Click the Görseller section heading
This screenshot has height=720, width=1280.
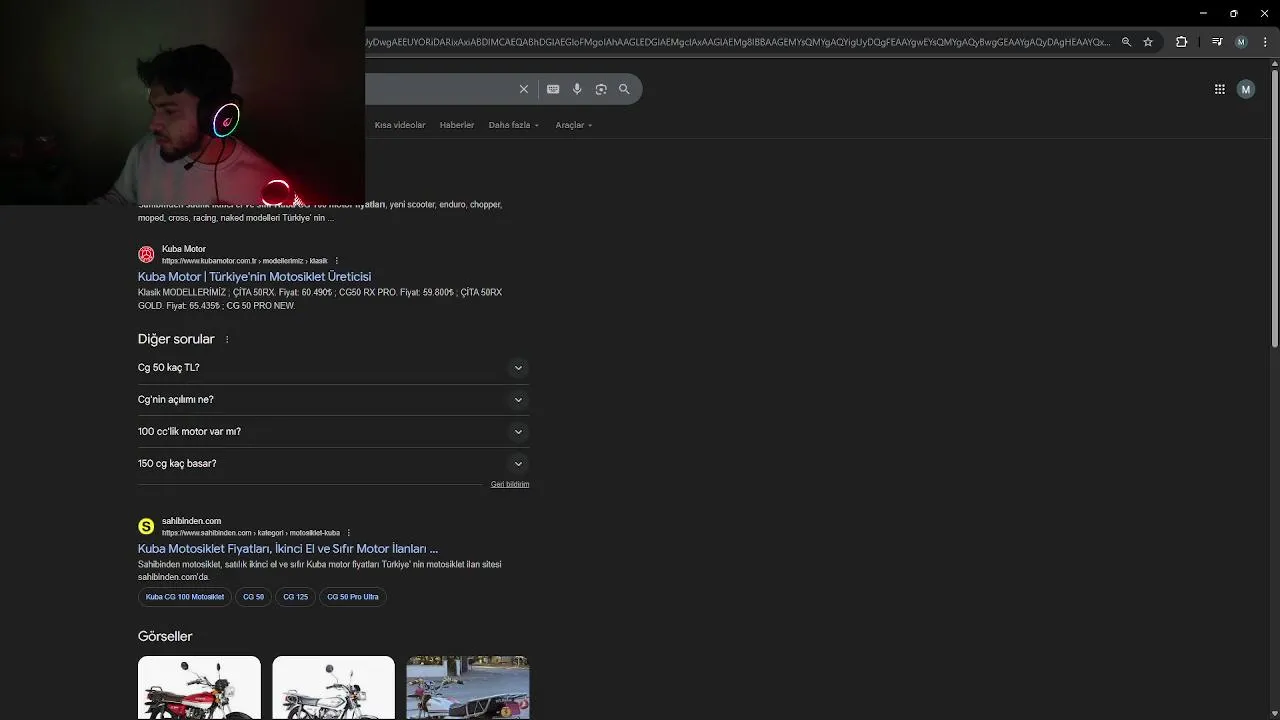tap(165, 636)
